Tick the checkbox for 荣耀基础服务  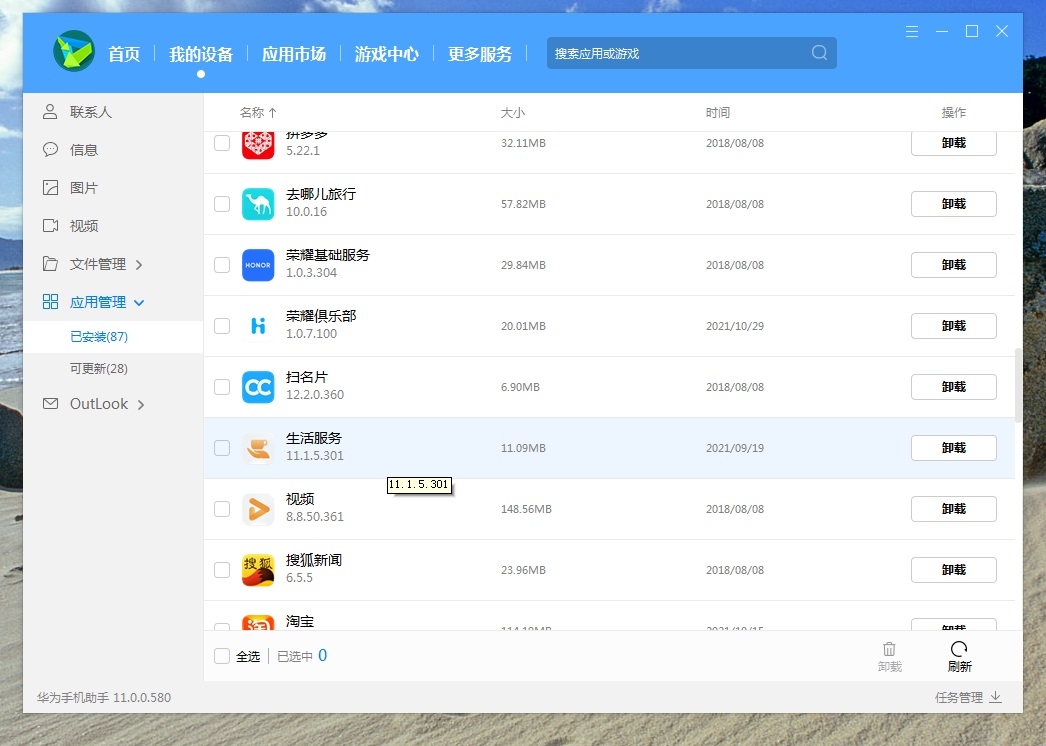[x=222, y=265]
